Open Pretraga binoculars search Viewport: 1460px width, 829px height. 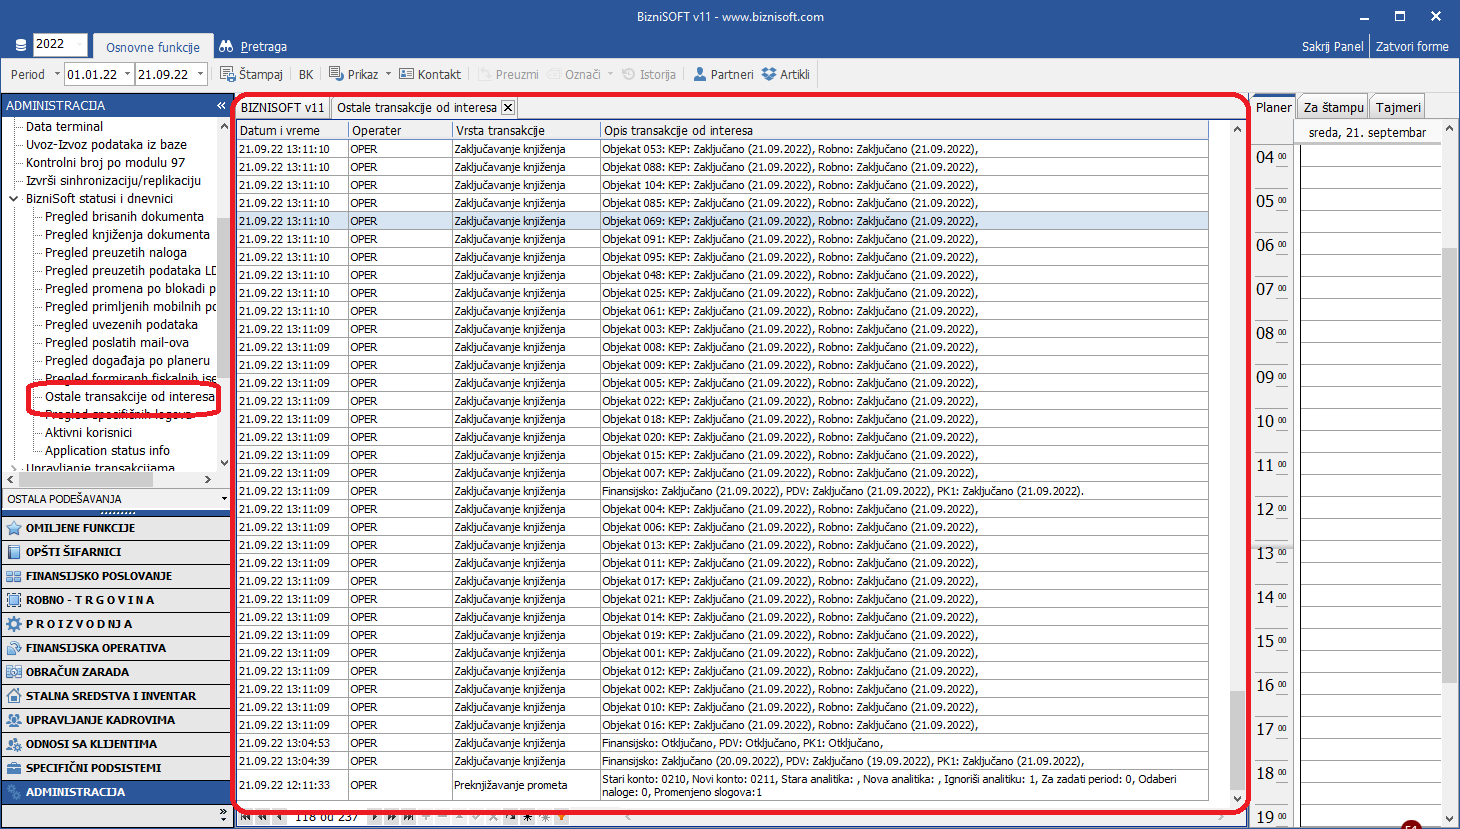(226, 46)
